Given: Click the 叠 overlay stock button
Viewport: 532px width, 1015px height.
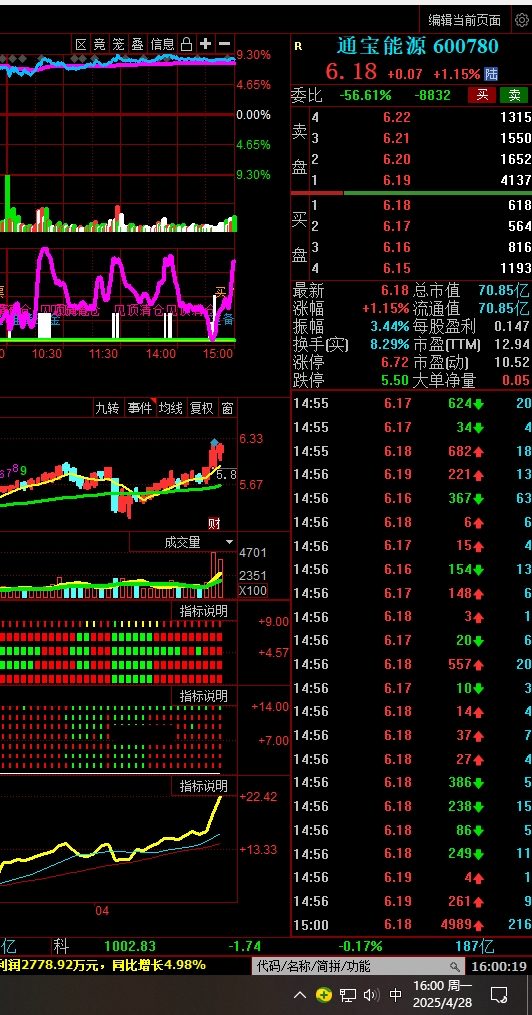Looking at the screenshot, I should click(137, 44).
